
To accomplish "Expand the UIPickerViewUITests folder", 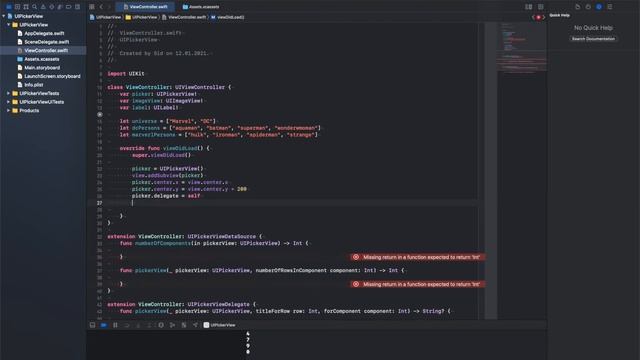I will (9, 102).
